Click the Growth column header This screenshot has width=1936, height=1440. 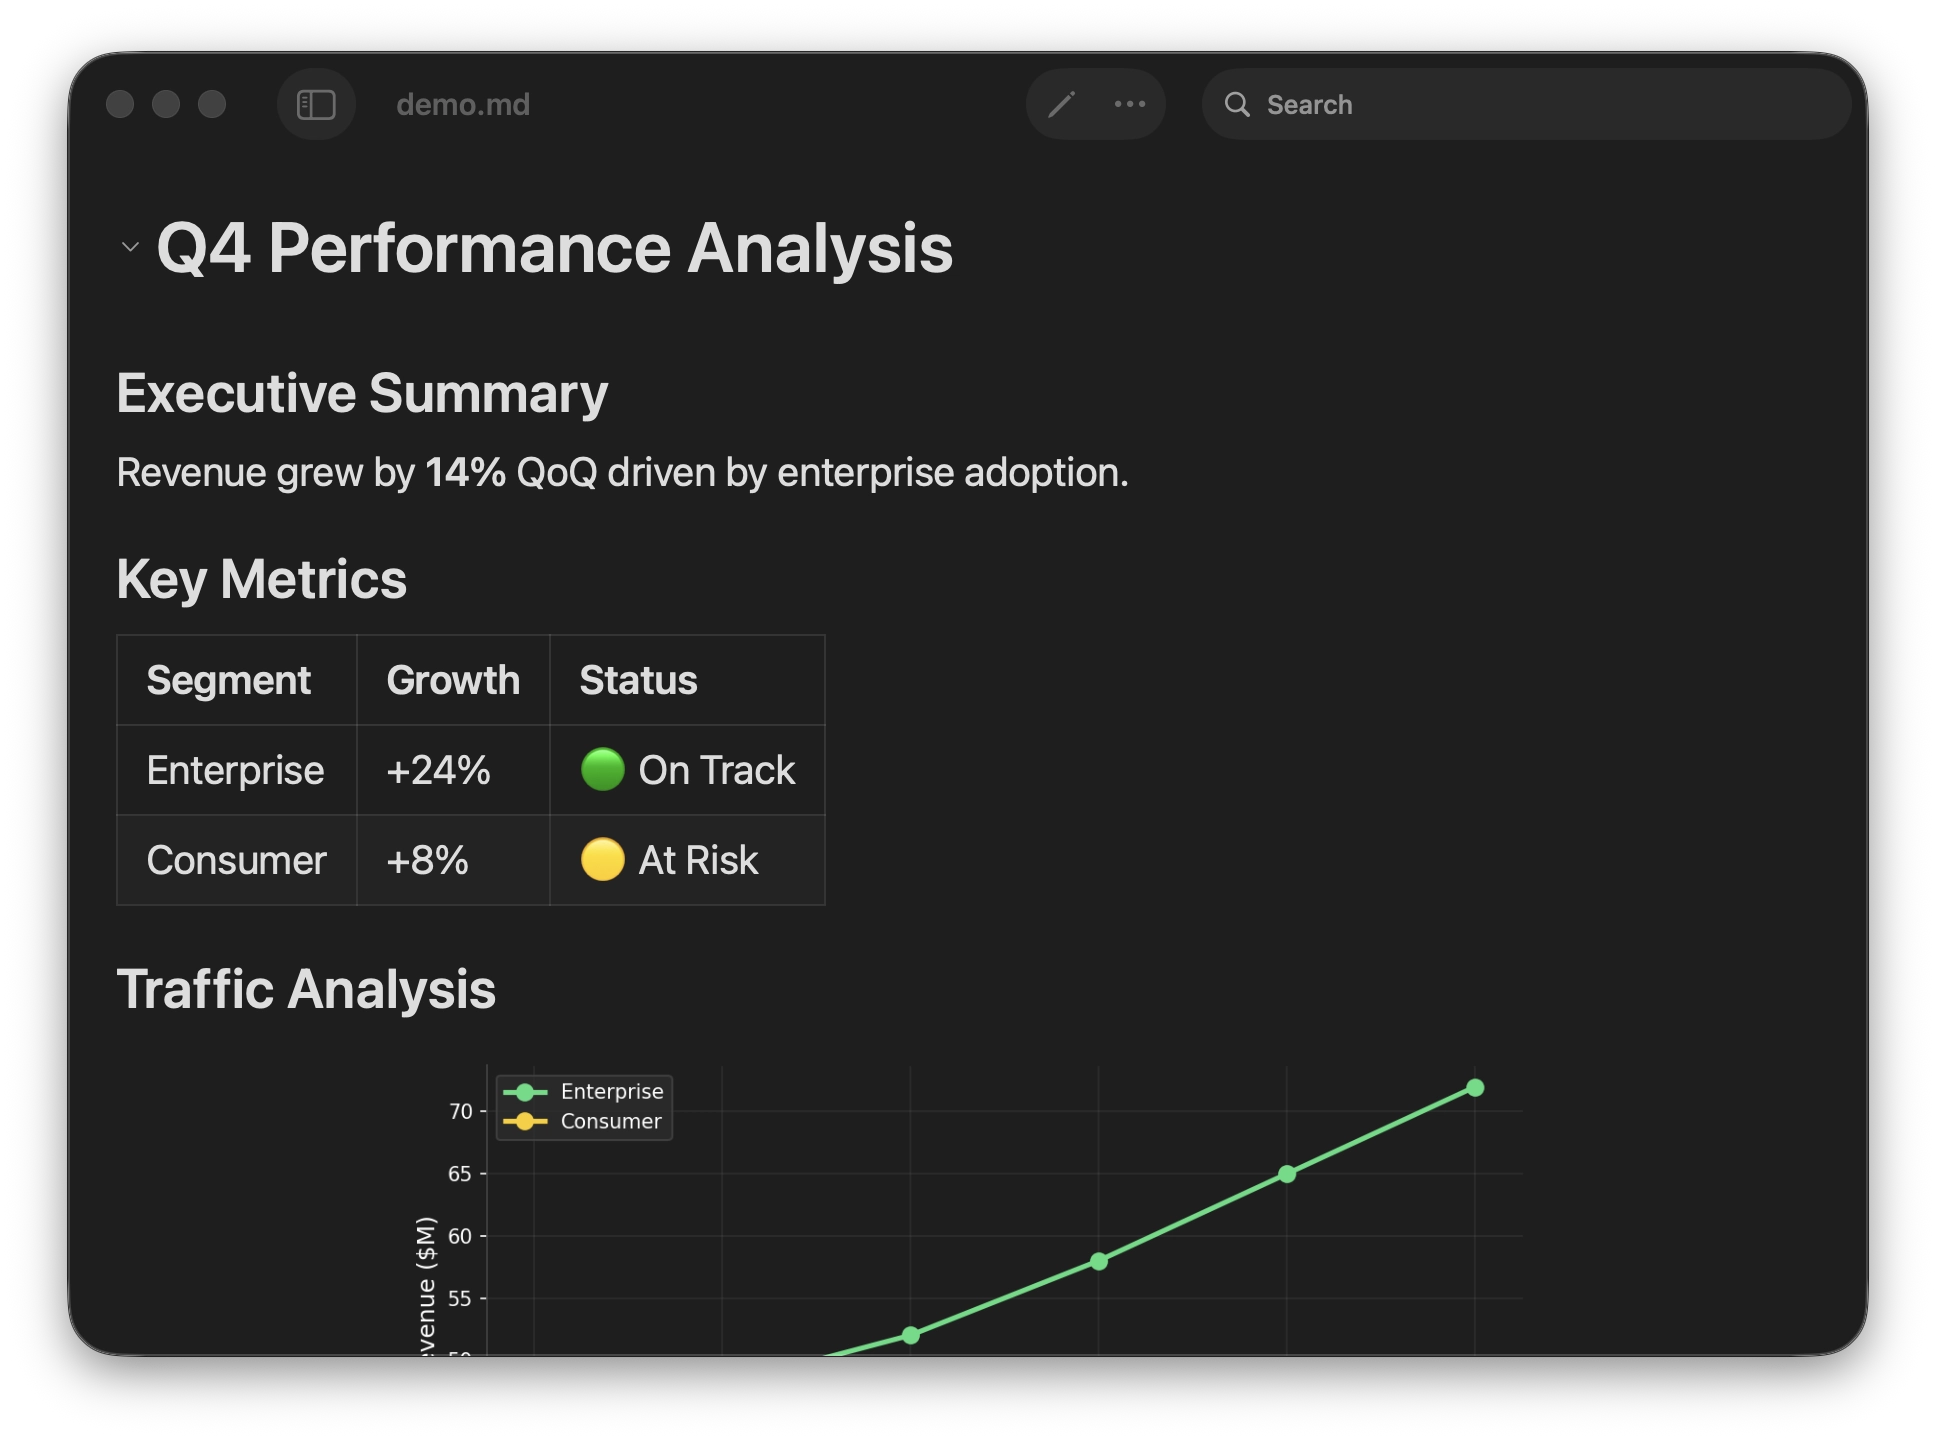click(453, 680)
